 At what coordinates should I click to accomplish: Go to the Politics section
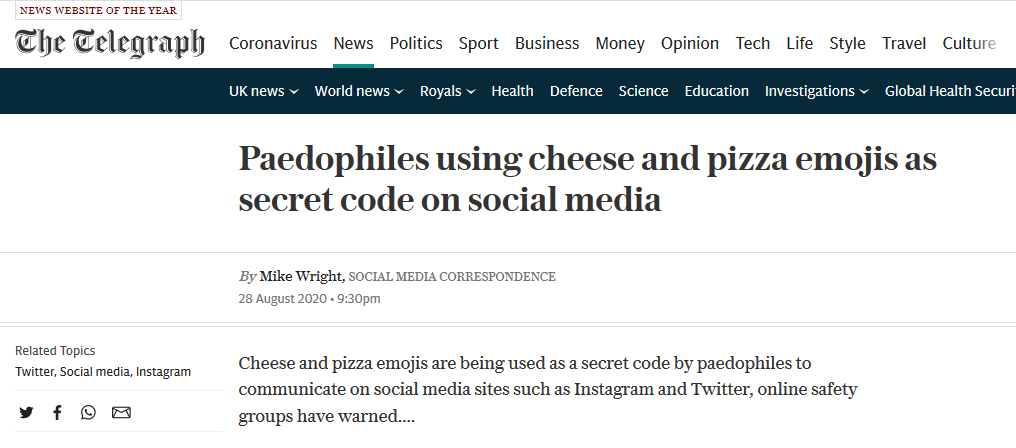coord(416,43)
